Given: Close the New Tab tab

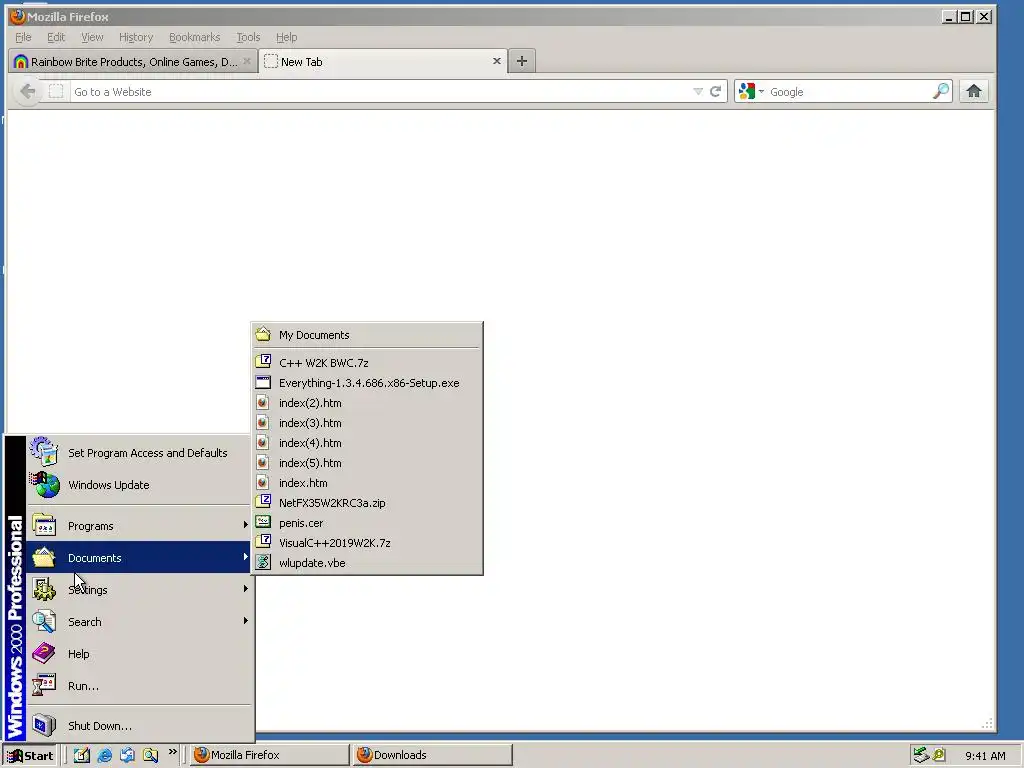Looking at the screenshot, I should [496, 61].
